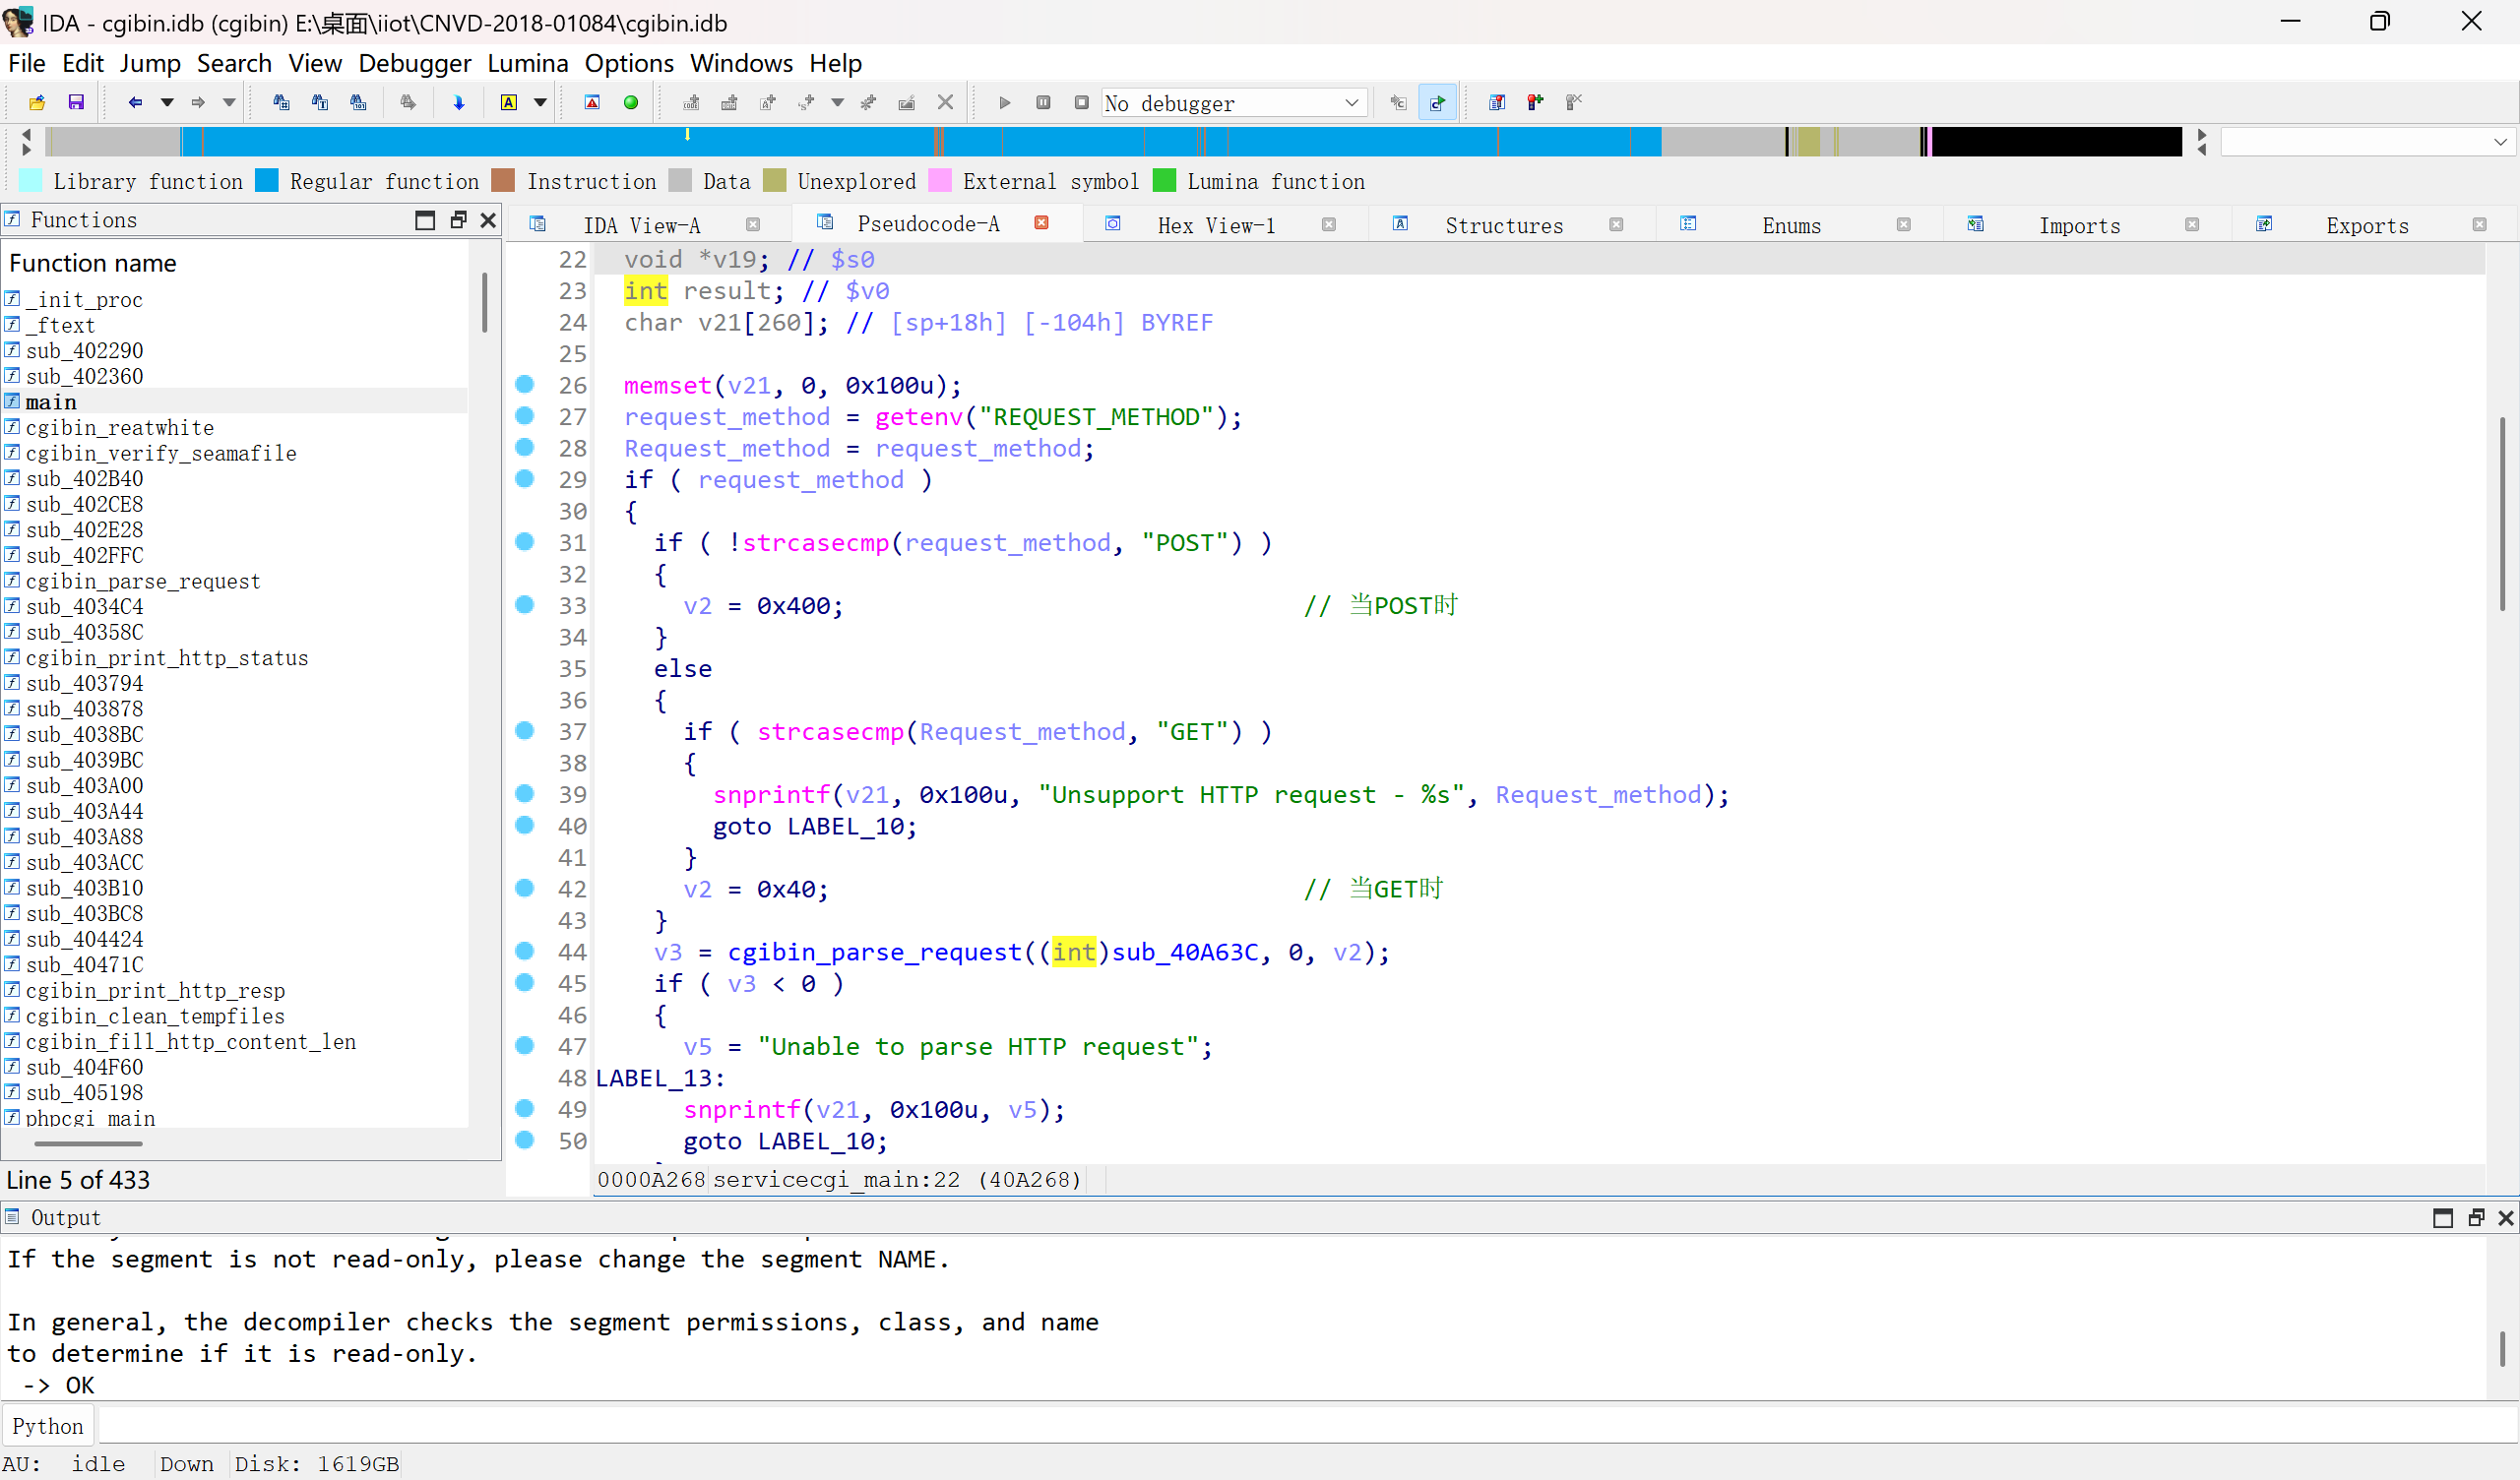This screenshot has height=1480, width=2520.
Task: Maximize the Output panel
Action: [2443, 1217]
